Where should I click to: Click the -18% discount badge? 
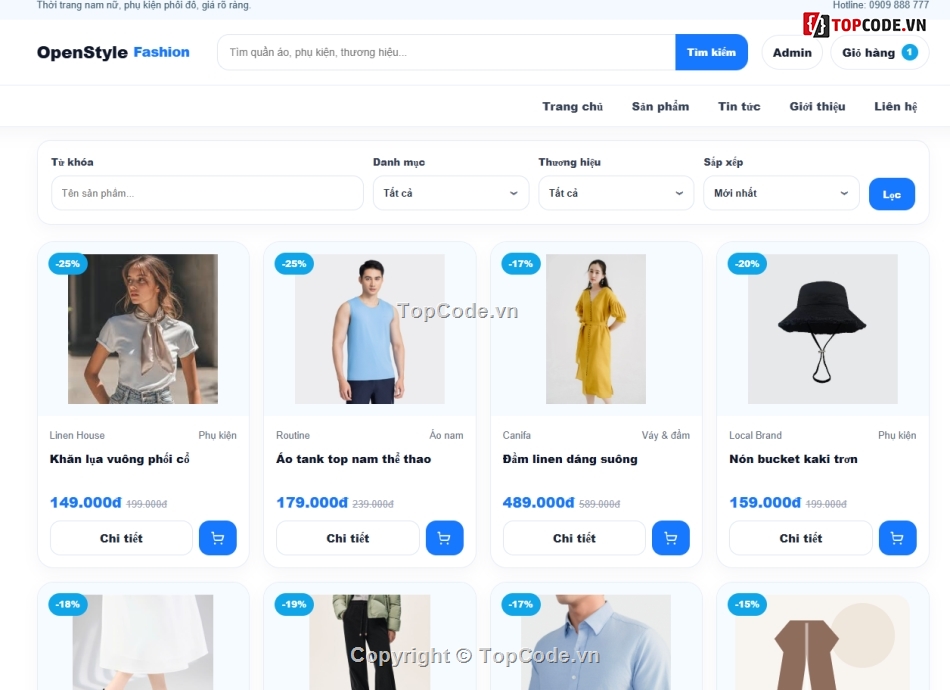click(x=67, y=604)
